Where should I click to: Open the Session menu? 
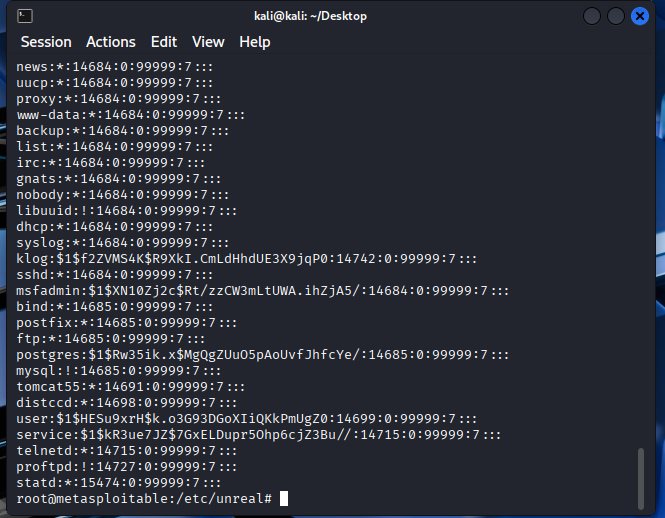(46, 42)
